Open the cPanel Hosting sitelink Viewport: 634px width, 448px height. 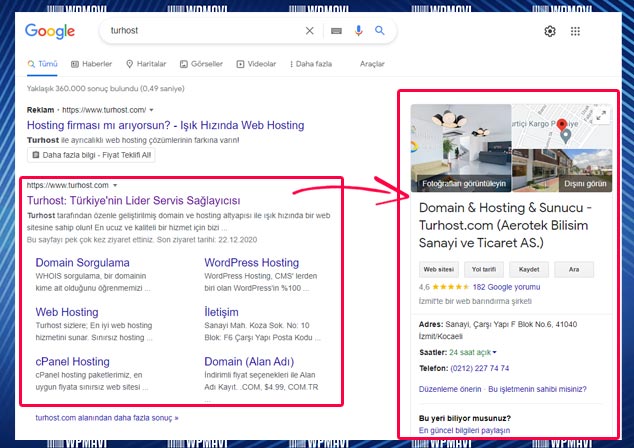tap(72, 361)
